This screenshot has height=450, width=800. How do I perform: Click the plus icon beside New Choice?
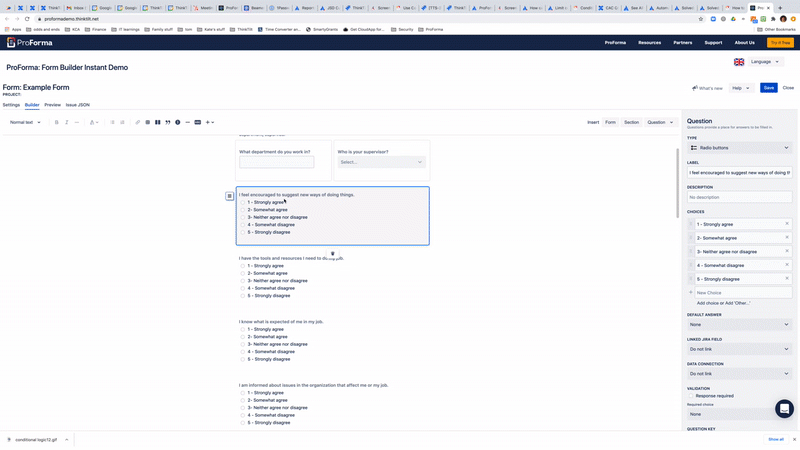pyautogui.click(x=691, y=292)
